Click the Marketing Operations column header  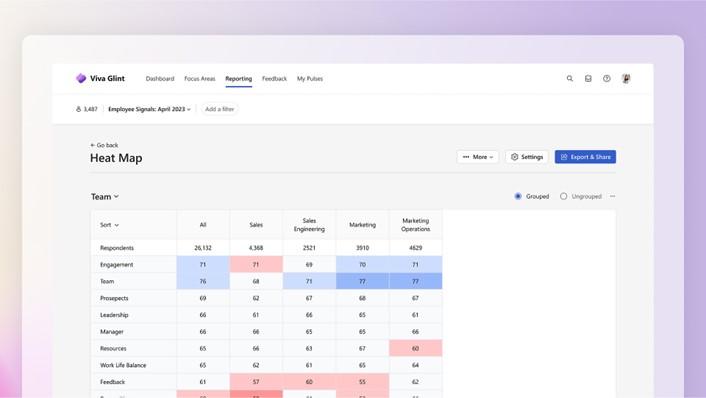(416, 225)
